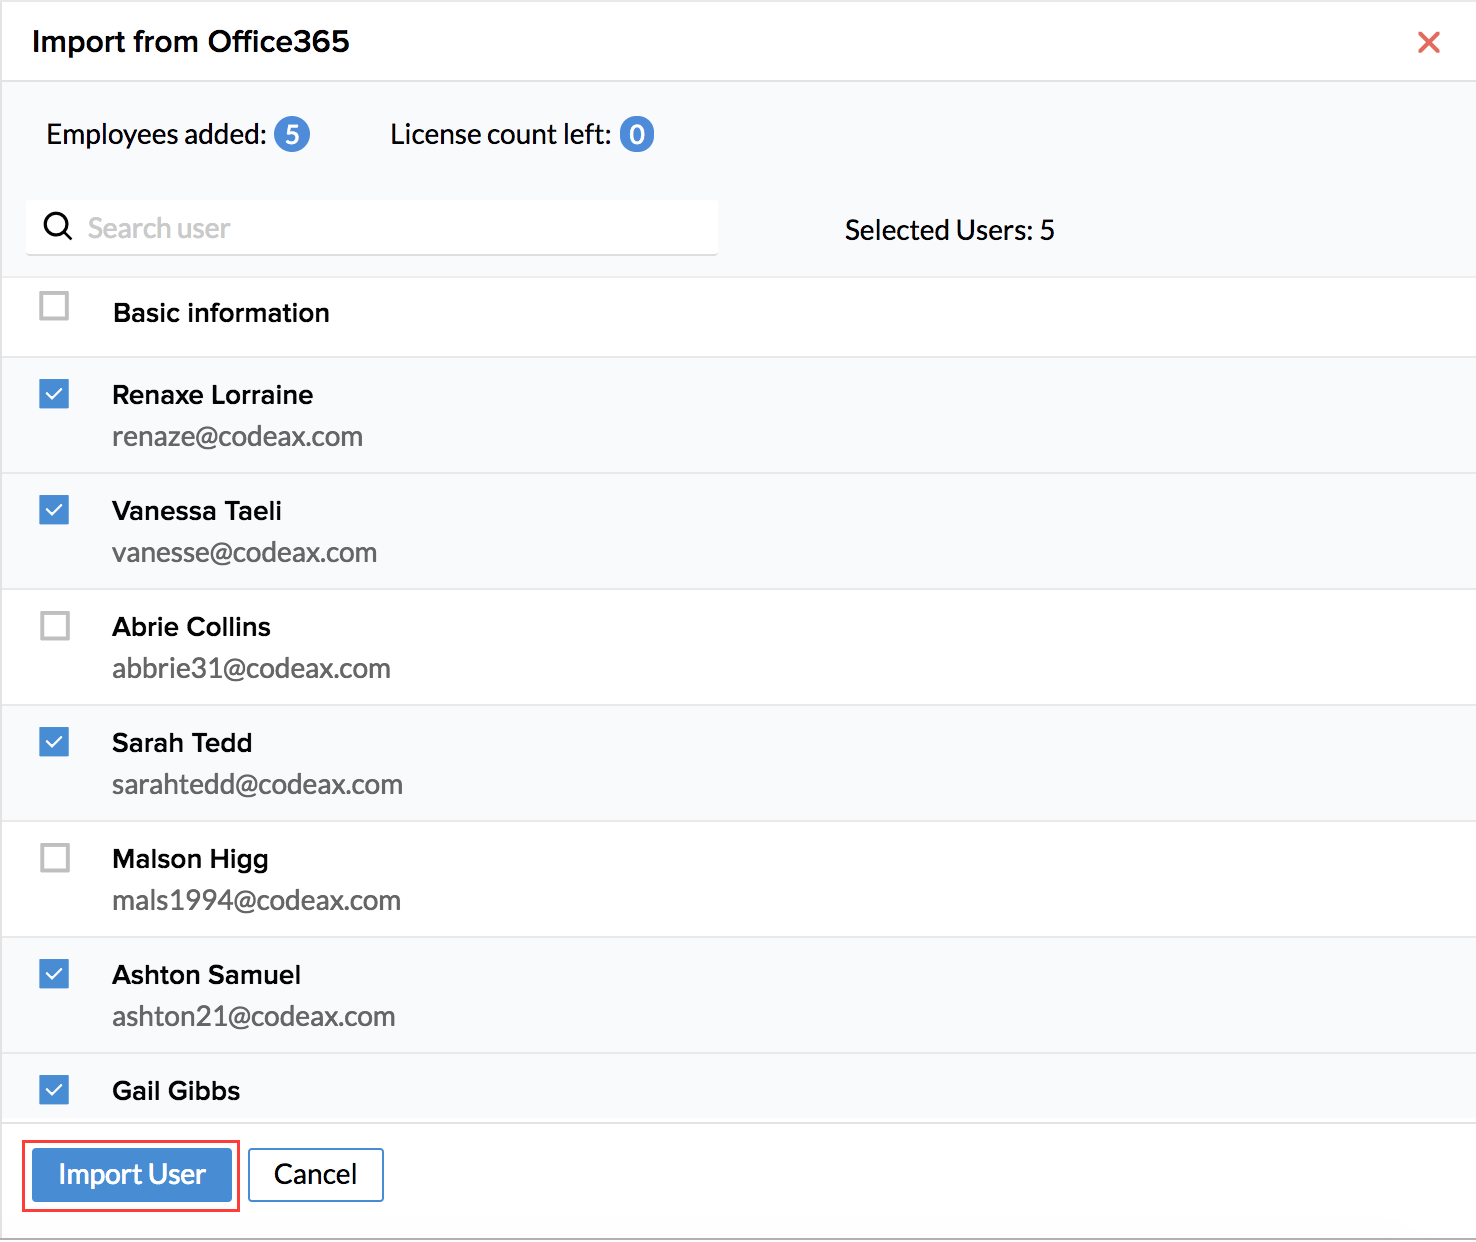This screenshot has height=1242, width=1476.
Task: Click the search magnifier icon
Action: (58, 227)
